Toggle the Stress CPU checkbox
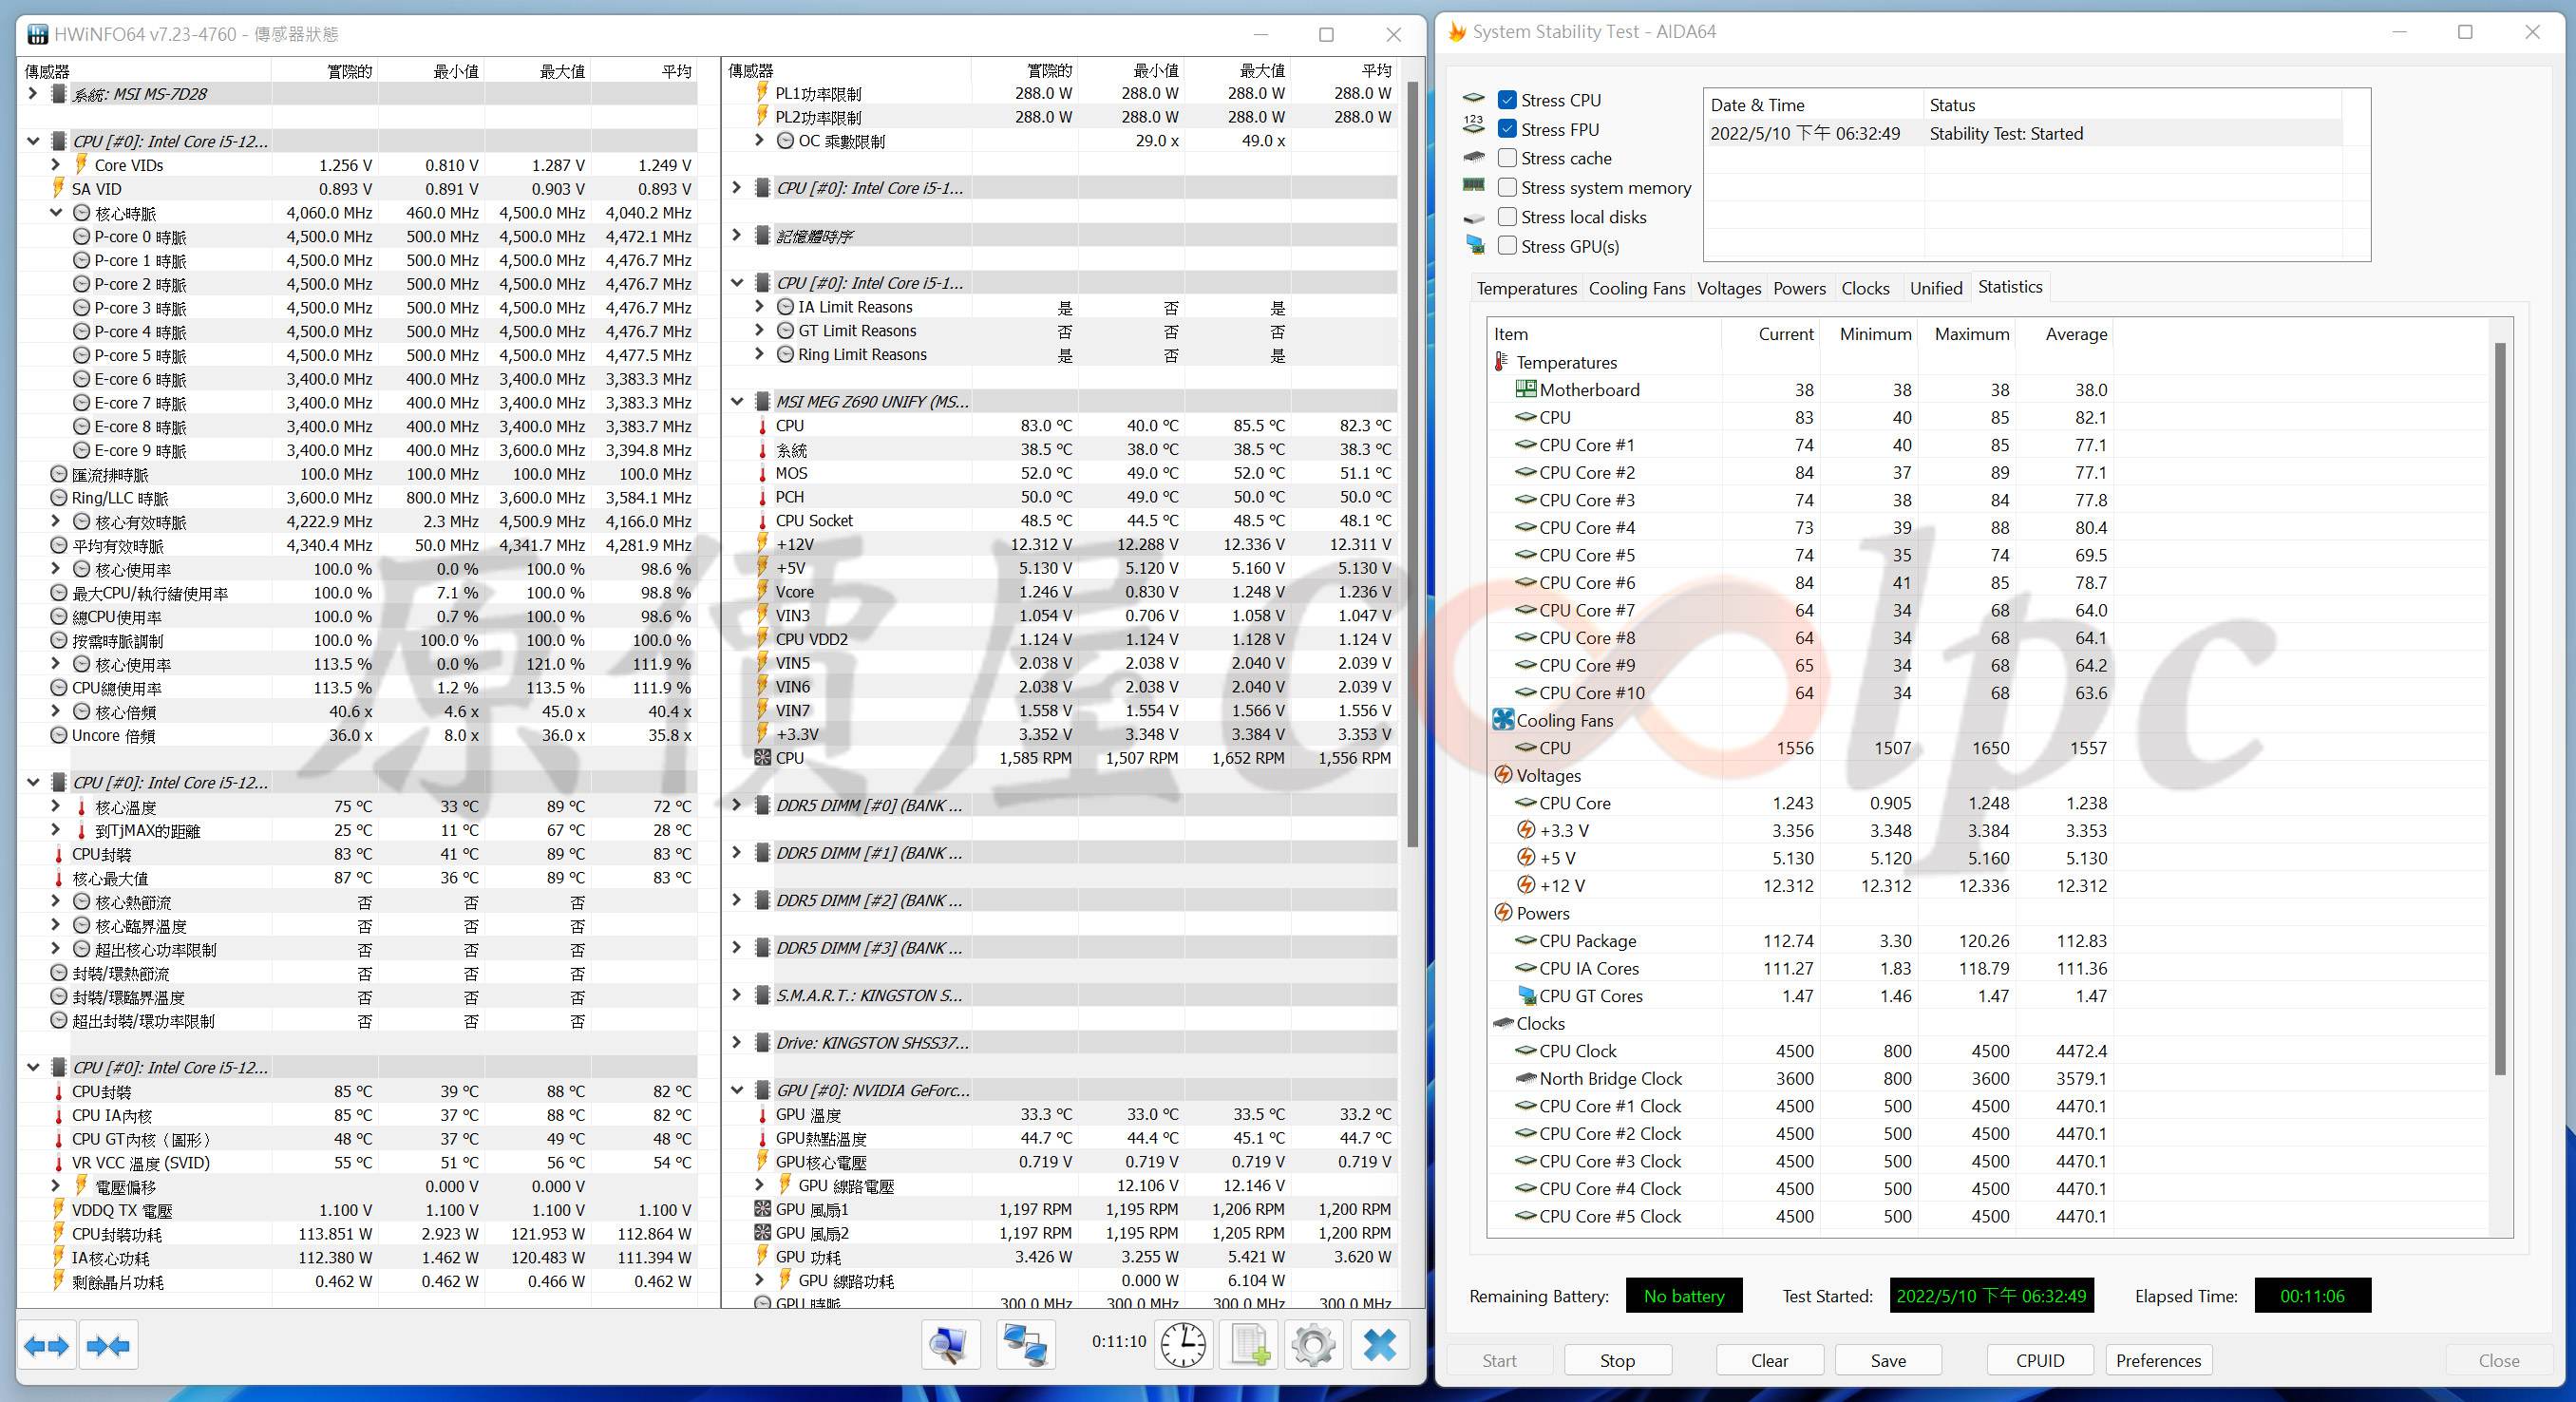 tap(1507, 100)
